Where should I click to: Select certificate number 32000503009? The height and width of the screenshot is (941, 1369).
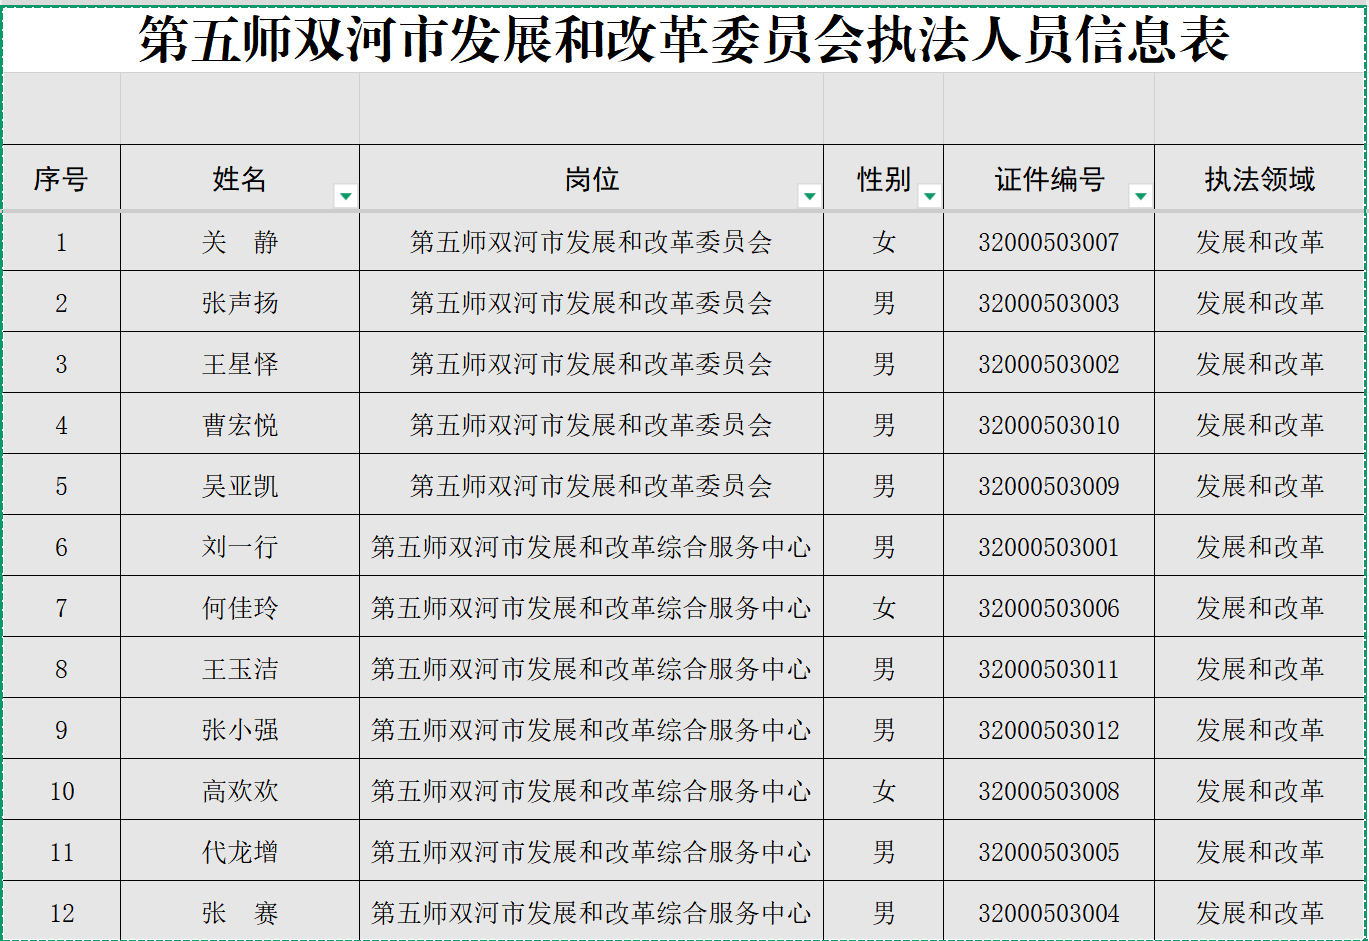click(1049, 486)
